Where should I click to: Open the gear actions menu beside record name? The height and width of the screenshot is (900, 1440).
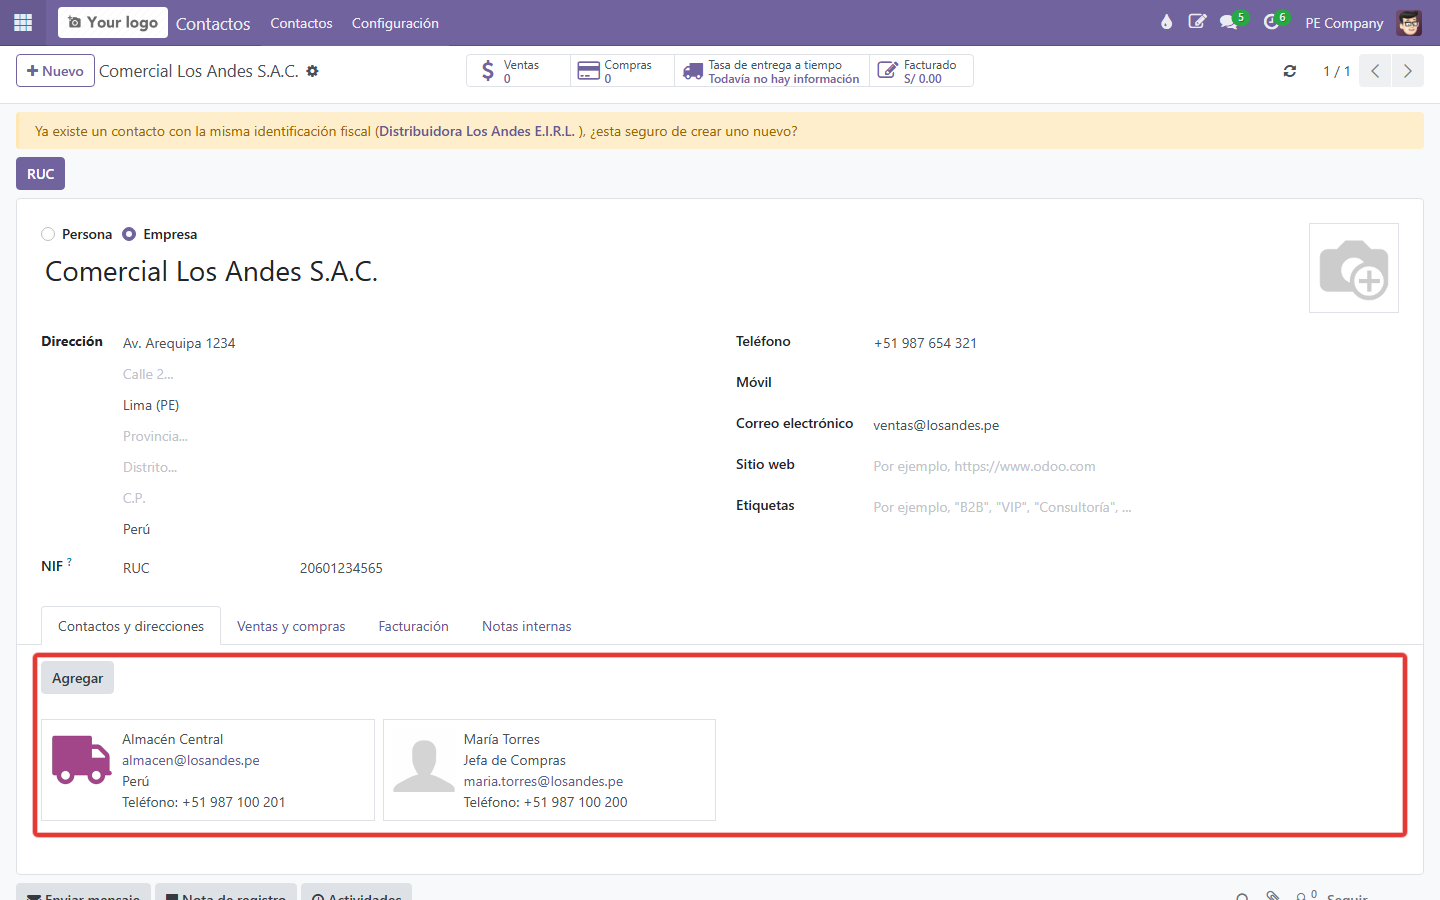coord(312,71)
